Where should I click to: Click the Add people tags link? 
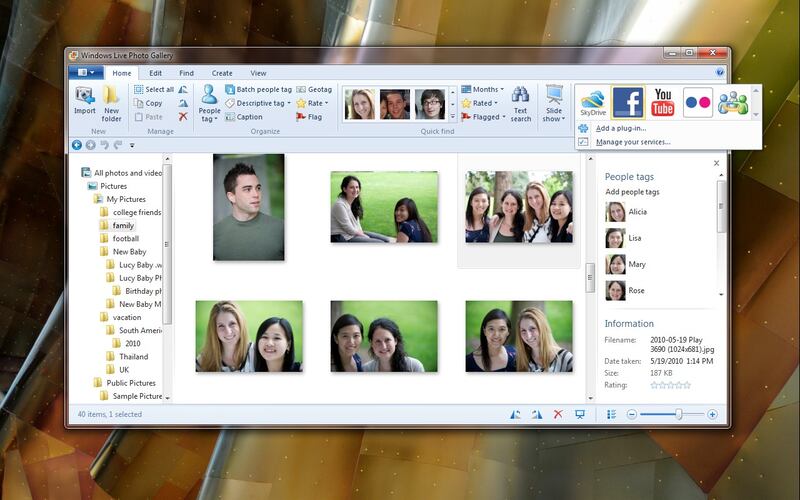click(x=632, y=191)
